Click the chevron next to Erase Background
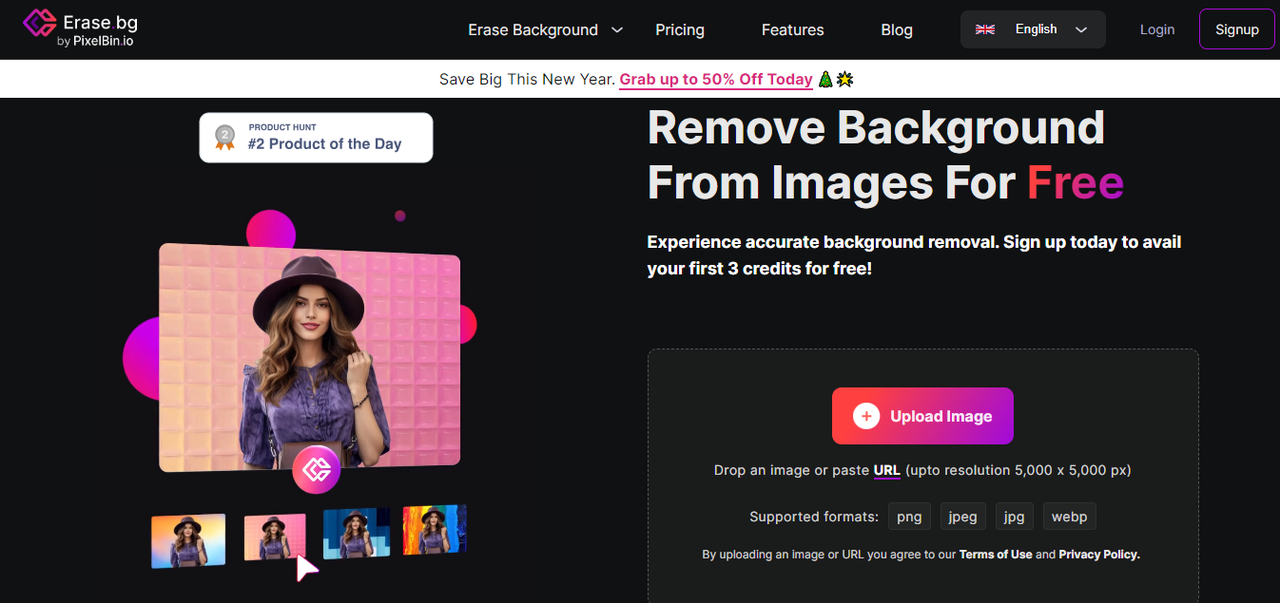1280x603 pixels. coord(617,30)
